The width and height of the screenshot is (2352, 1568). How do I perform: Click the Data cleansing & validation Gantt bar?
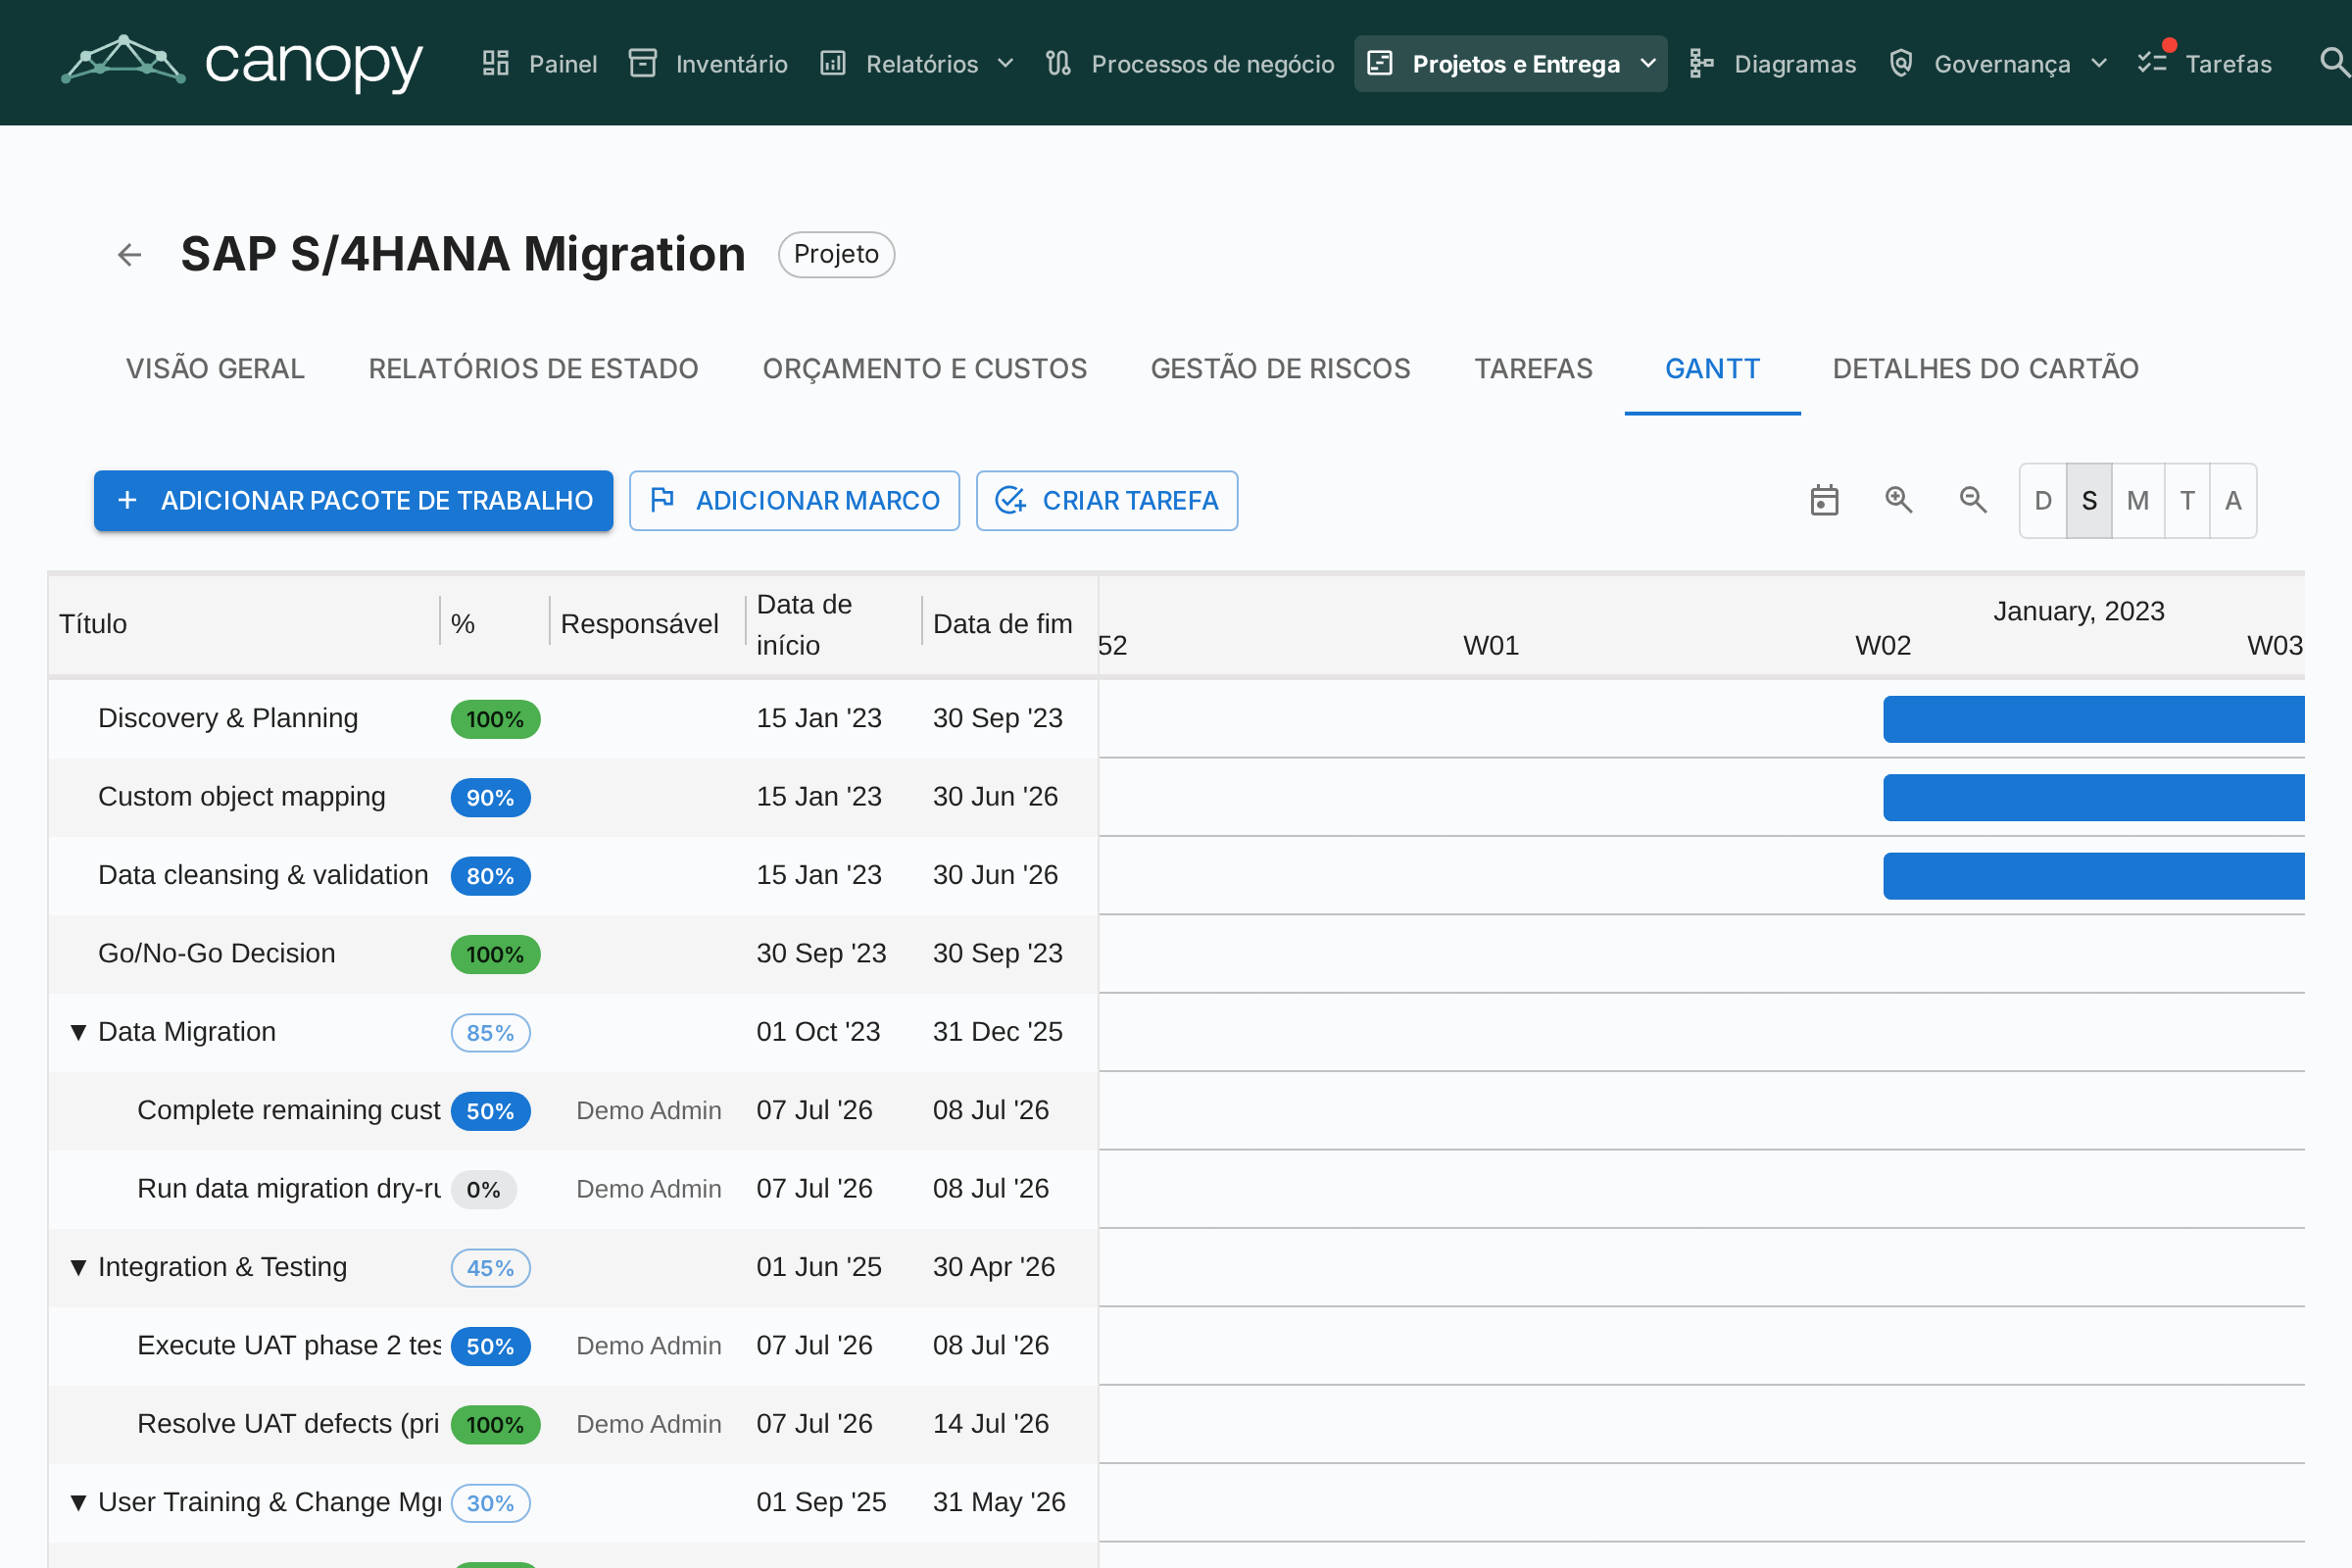point(2094,876)
